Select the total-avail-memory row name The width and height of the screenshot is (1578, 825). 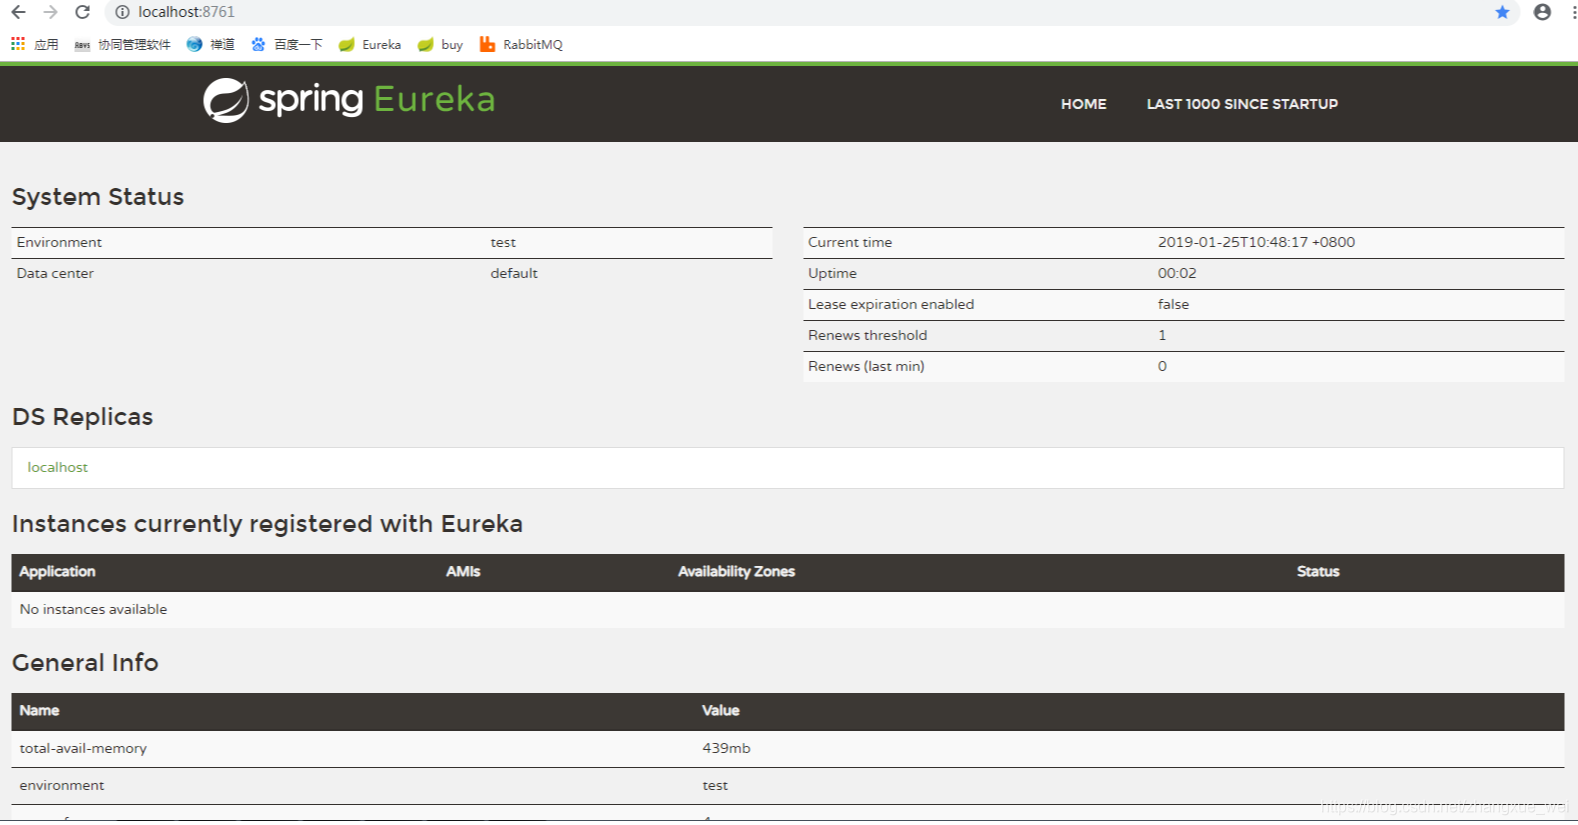(83, 748)
